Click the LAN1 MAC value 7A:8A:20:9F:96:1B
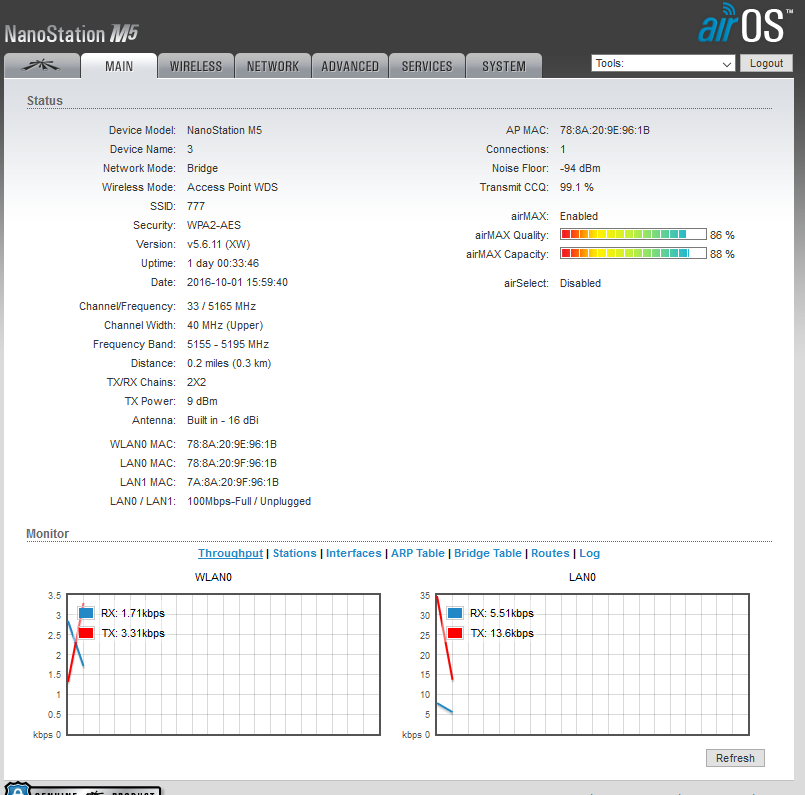Image resolution: width=805 pixels, height=795 pixels. pos(233,482)
